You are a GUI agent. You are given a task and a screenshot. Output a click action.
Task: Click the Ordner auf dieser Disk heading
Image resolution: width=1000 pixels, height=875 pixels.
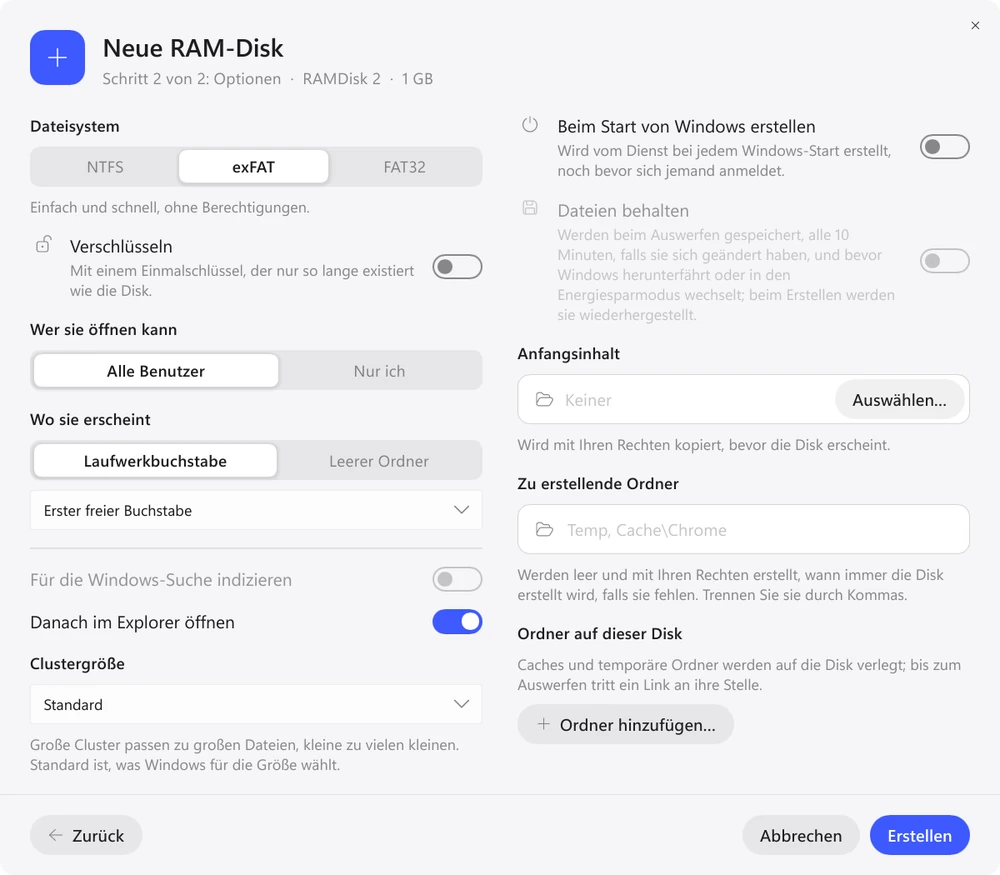599,633
